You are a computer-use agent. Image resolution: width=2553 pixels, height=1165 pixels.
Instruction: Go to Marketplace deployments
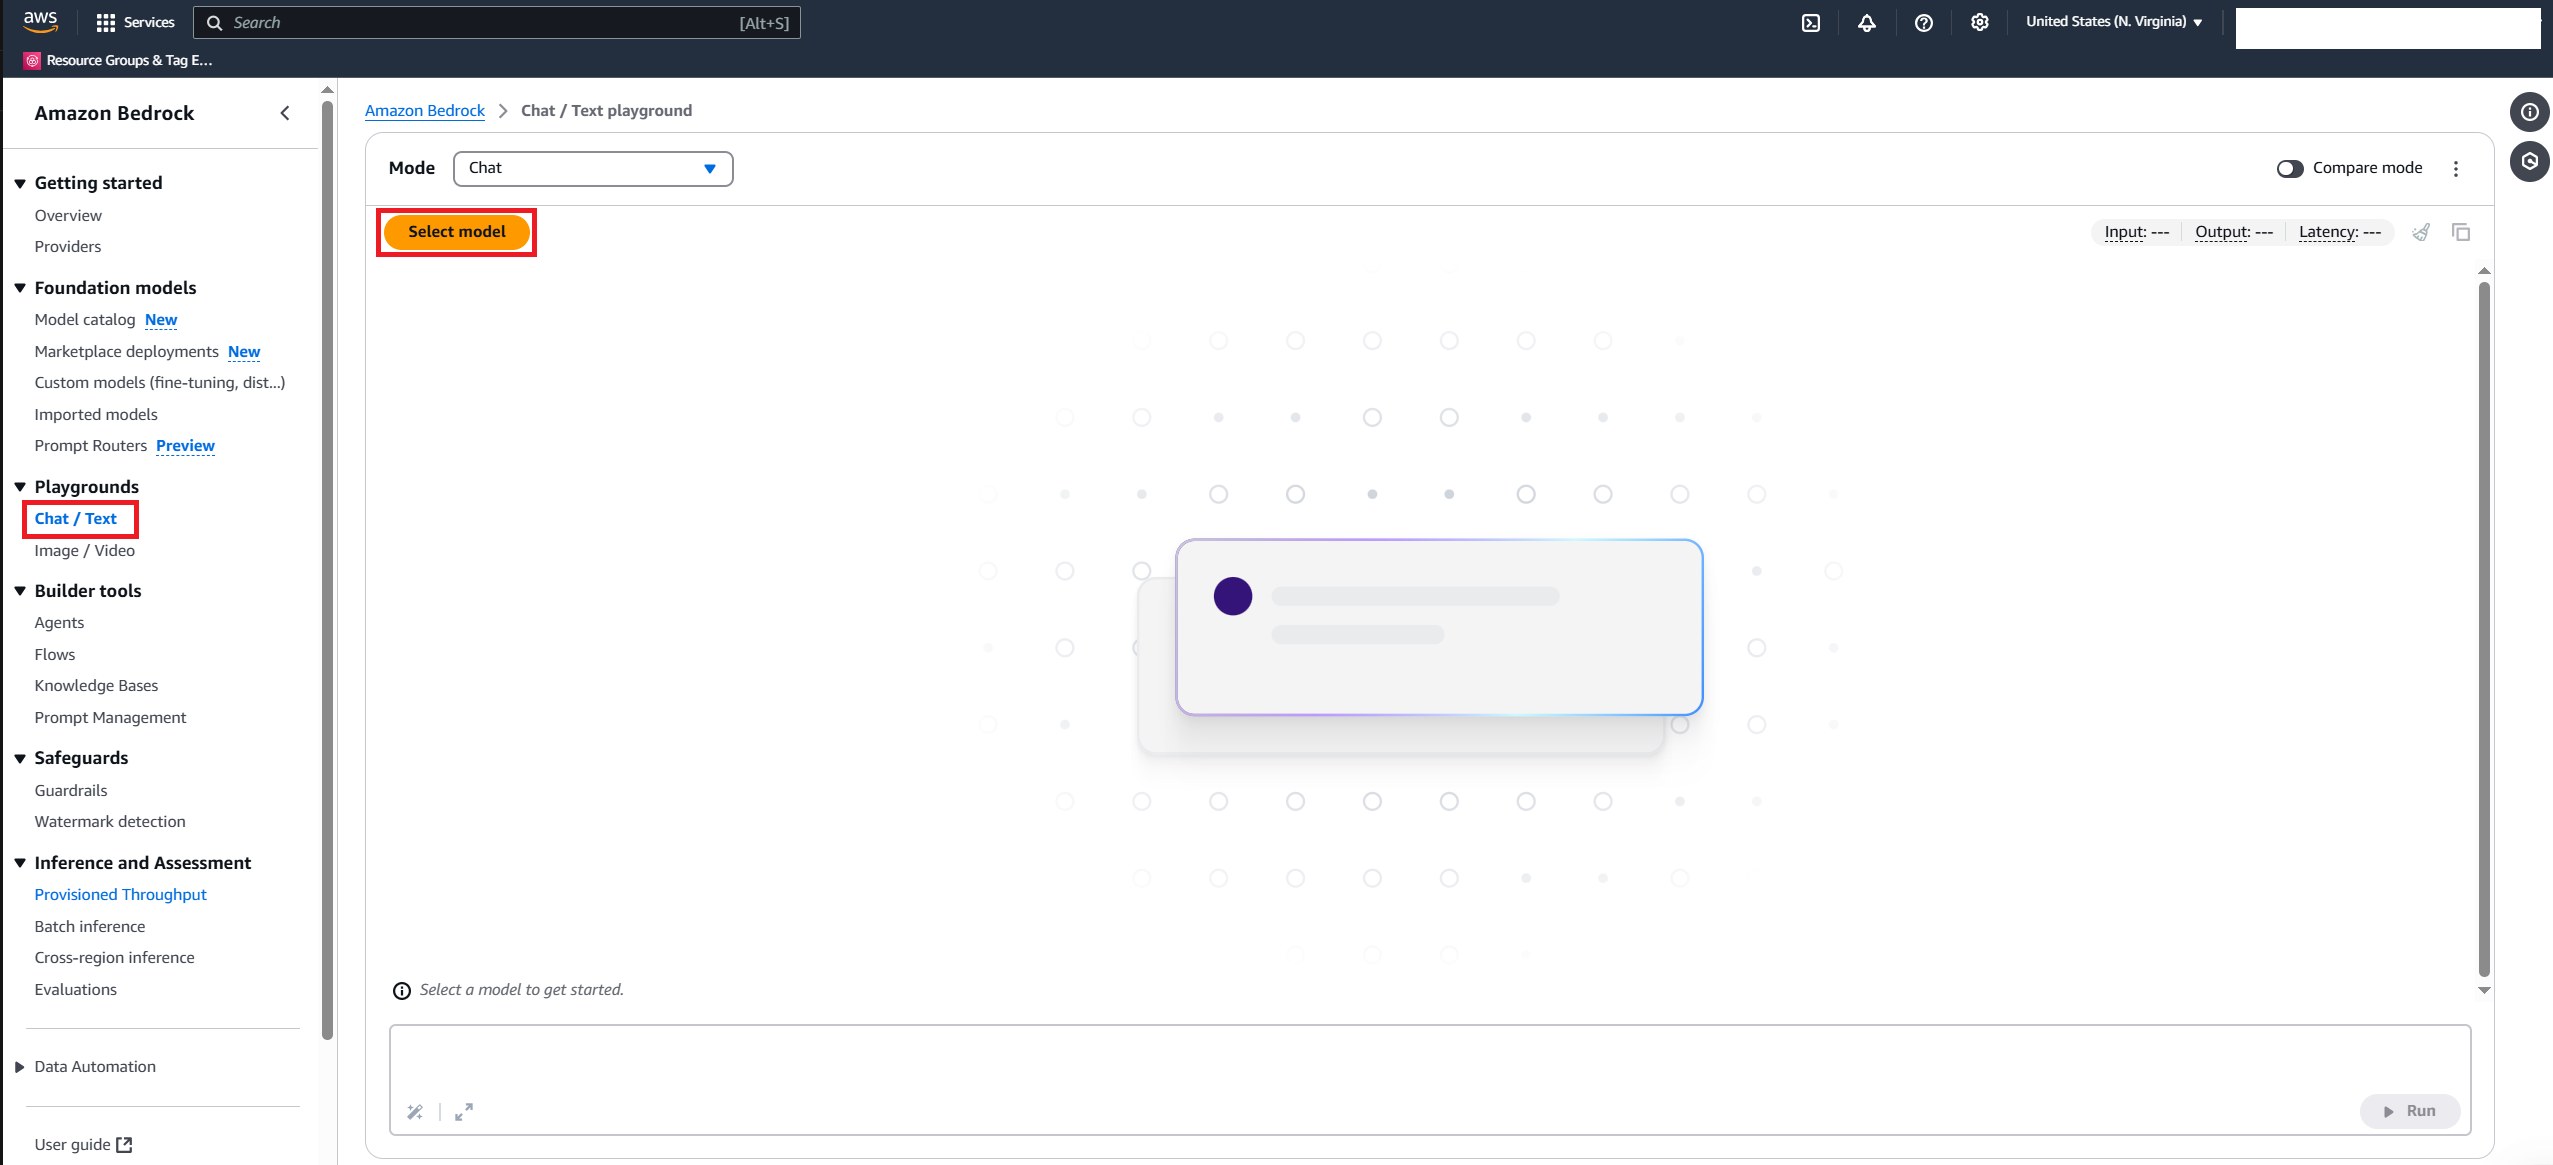(x=126, y=351)
